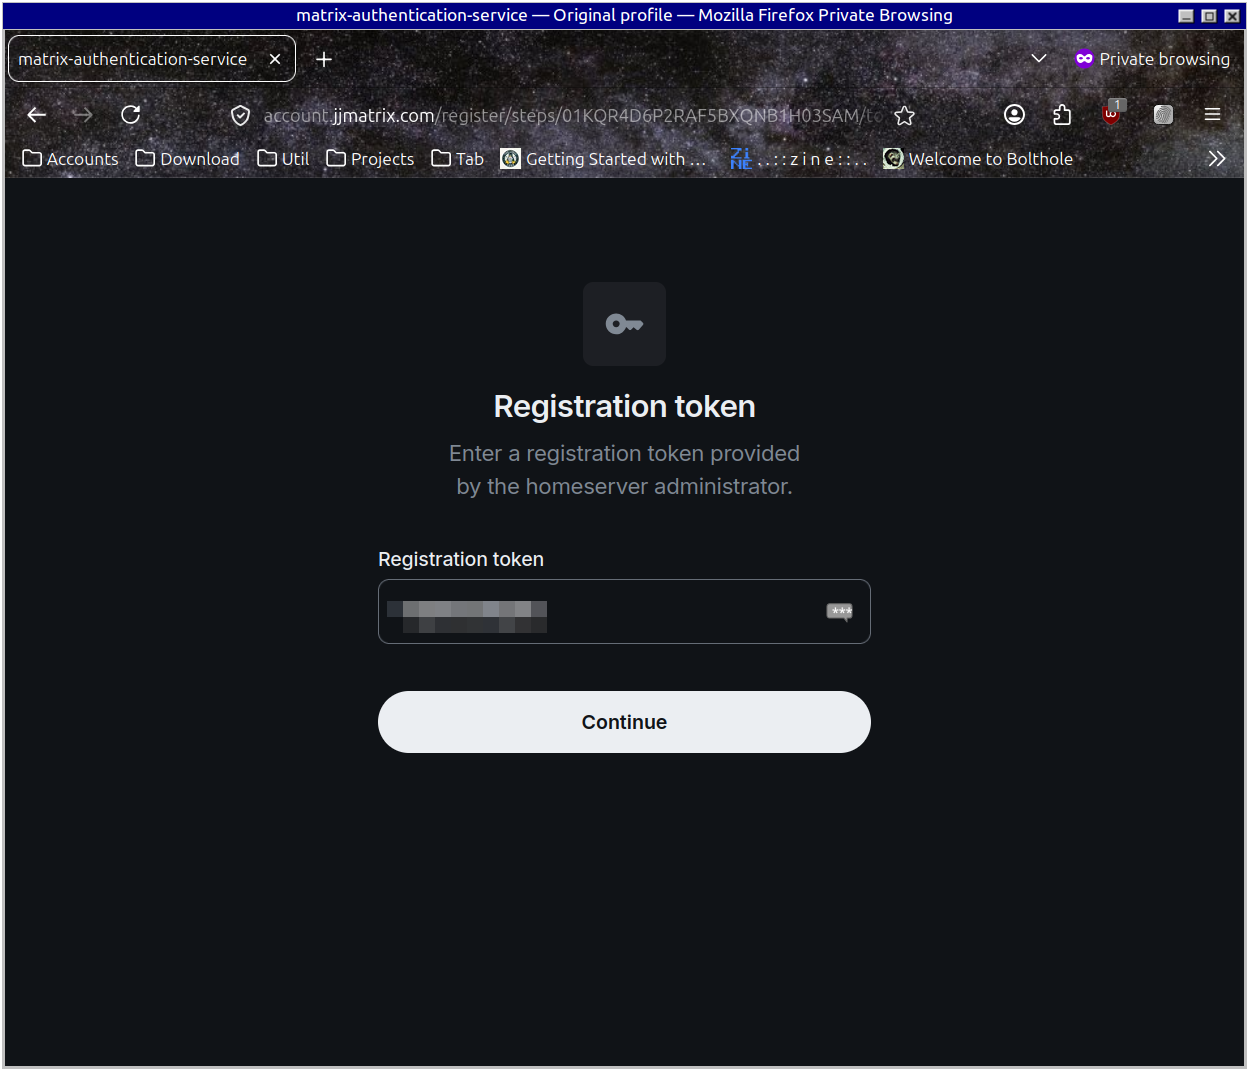Close the Firefox window
Viewport: 1249px width, 1071px height.
(1232, 16)
